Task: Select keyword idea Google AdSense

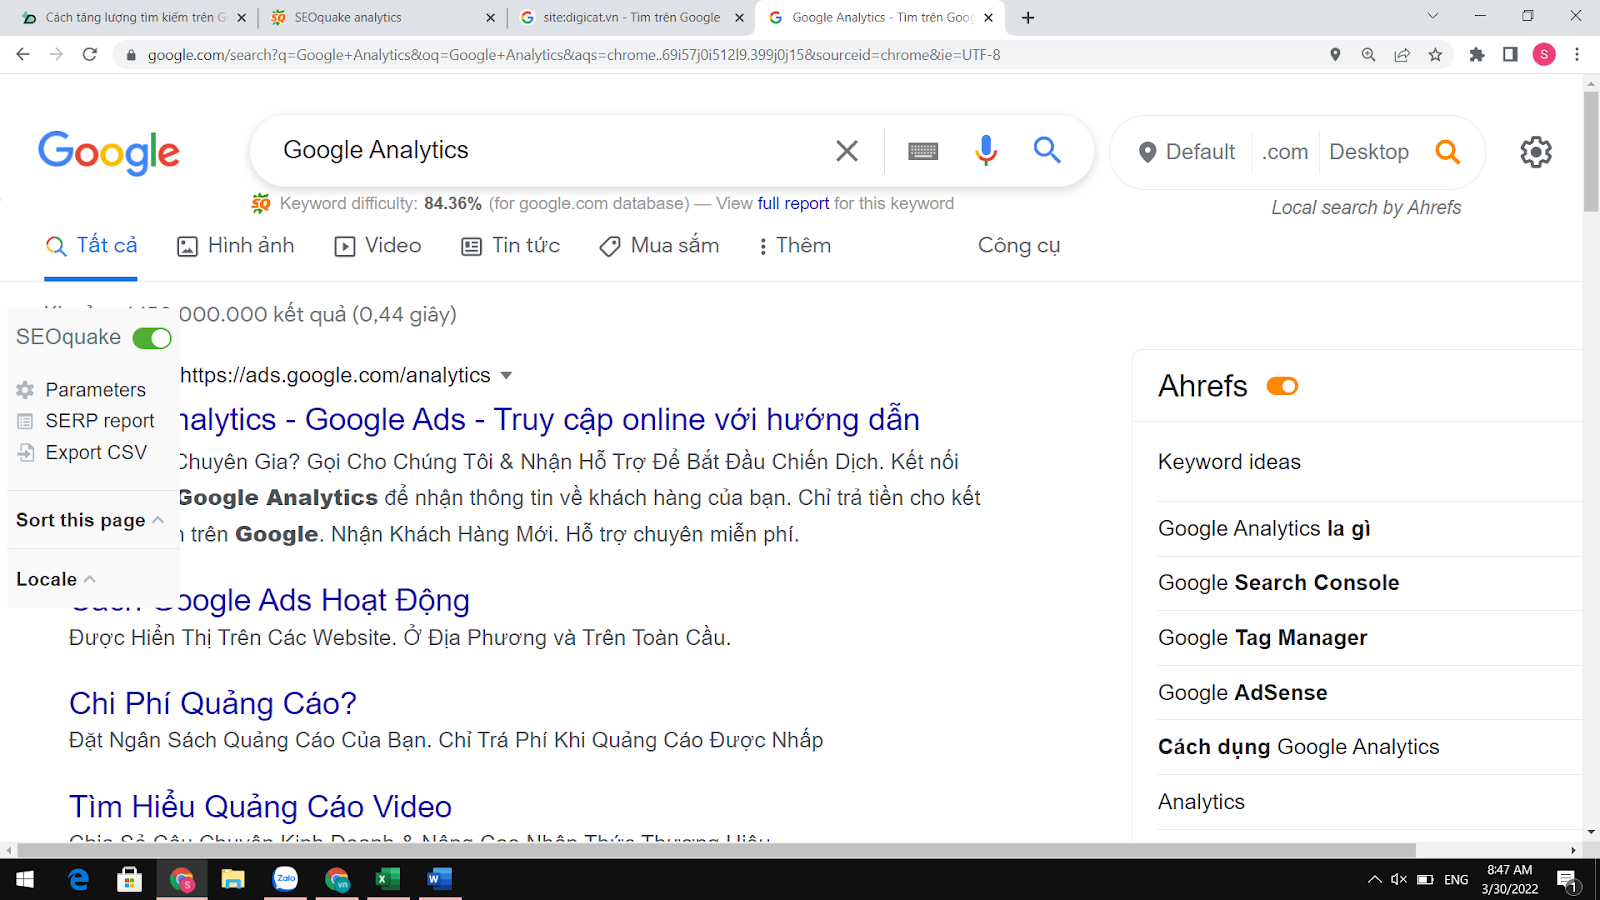Action: (x=1243, y=693)
